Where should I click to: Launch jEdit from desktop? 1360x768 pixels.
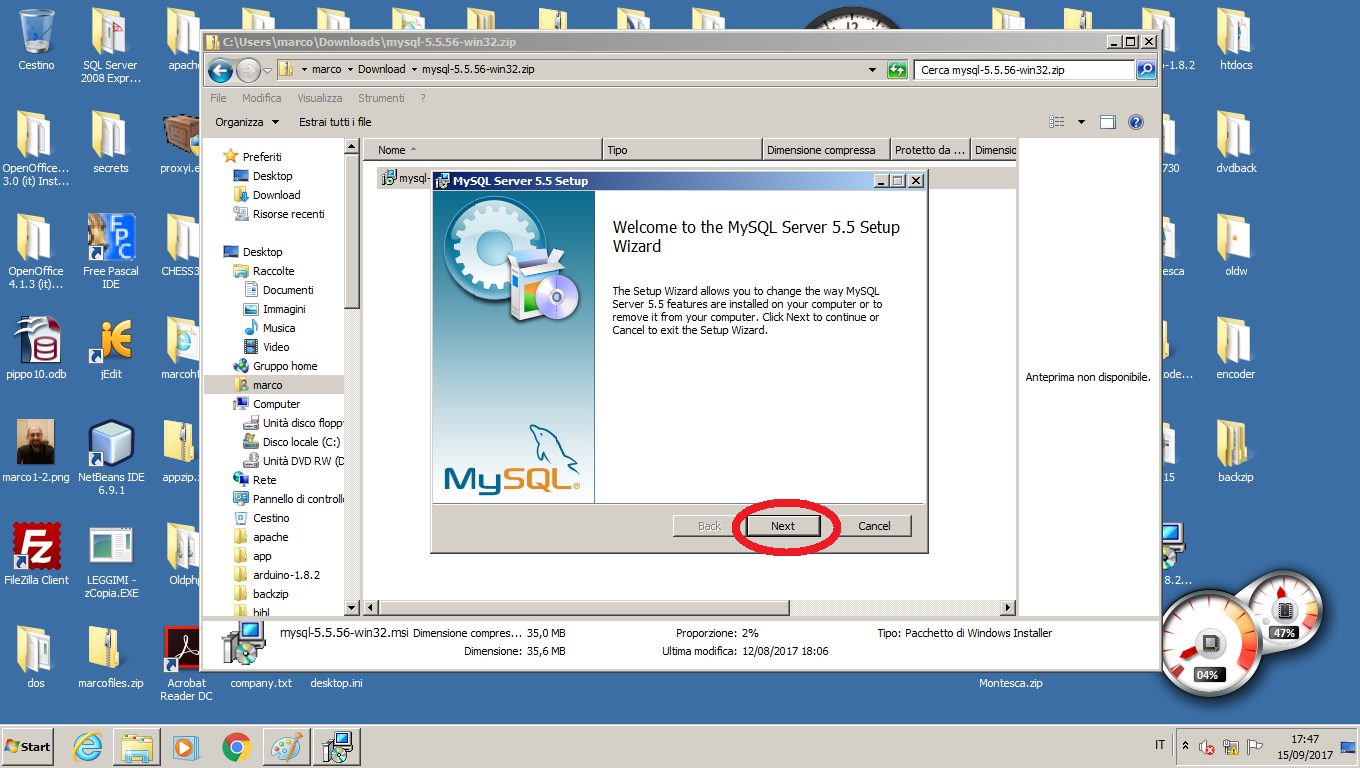[110, 342]
